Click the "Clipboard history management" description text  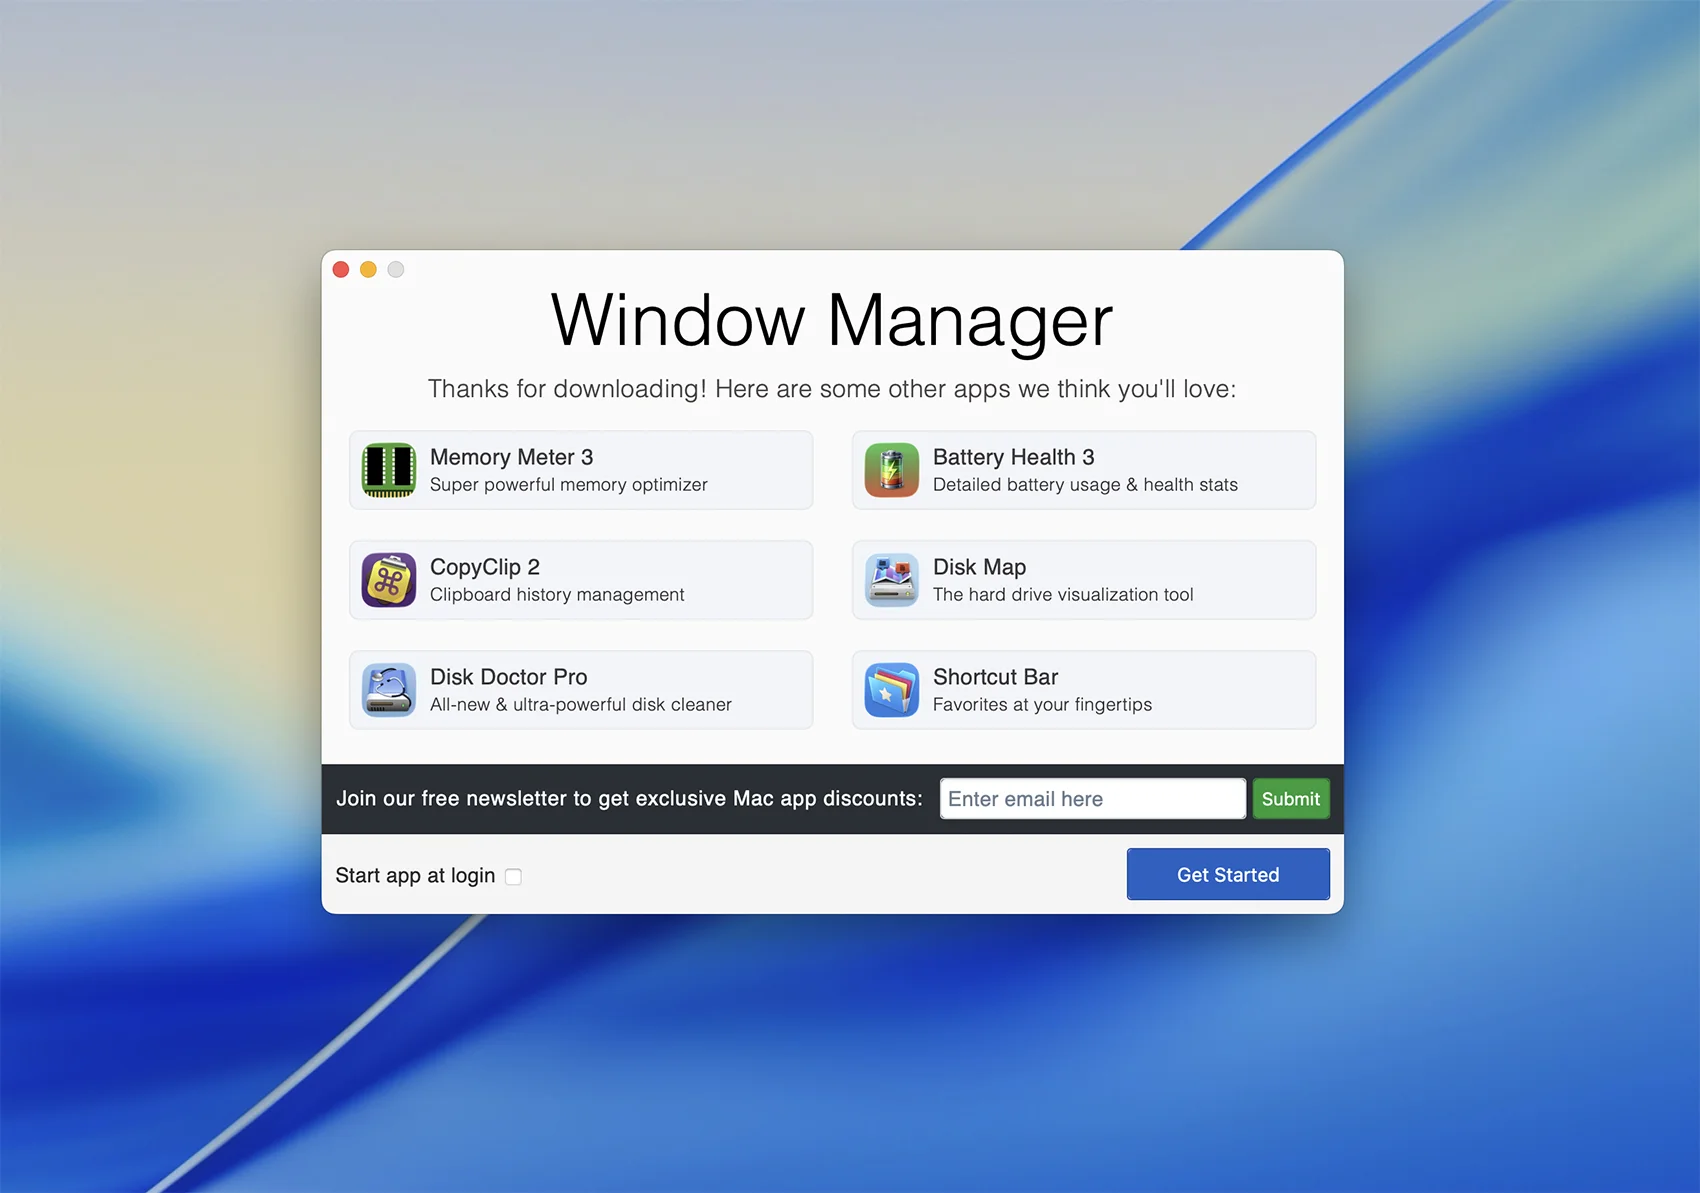click(557, 595)
